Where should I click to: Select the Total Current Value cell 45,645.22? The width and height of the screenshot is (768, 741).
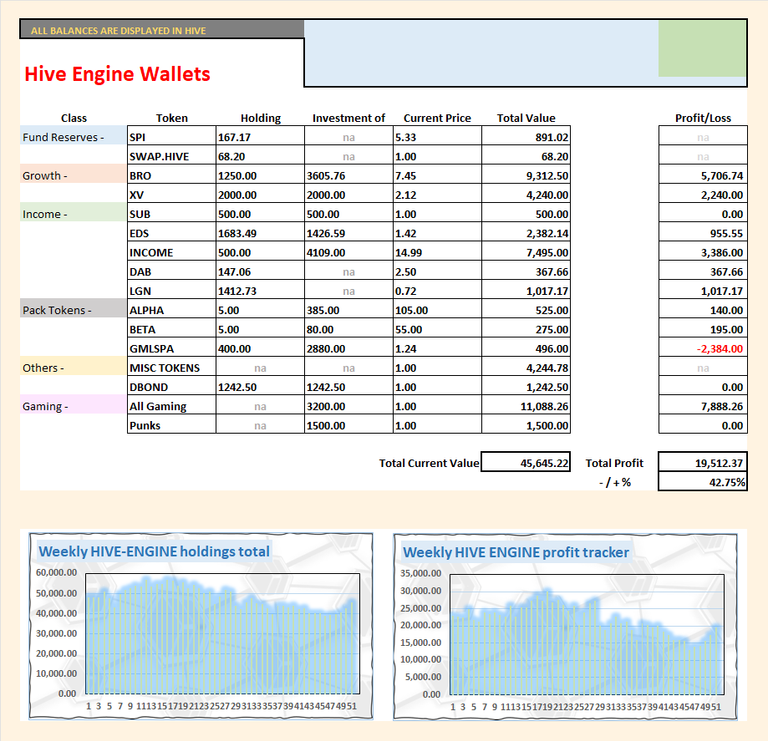[x=526, y=462]
